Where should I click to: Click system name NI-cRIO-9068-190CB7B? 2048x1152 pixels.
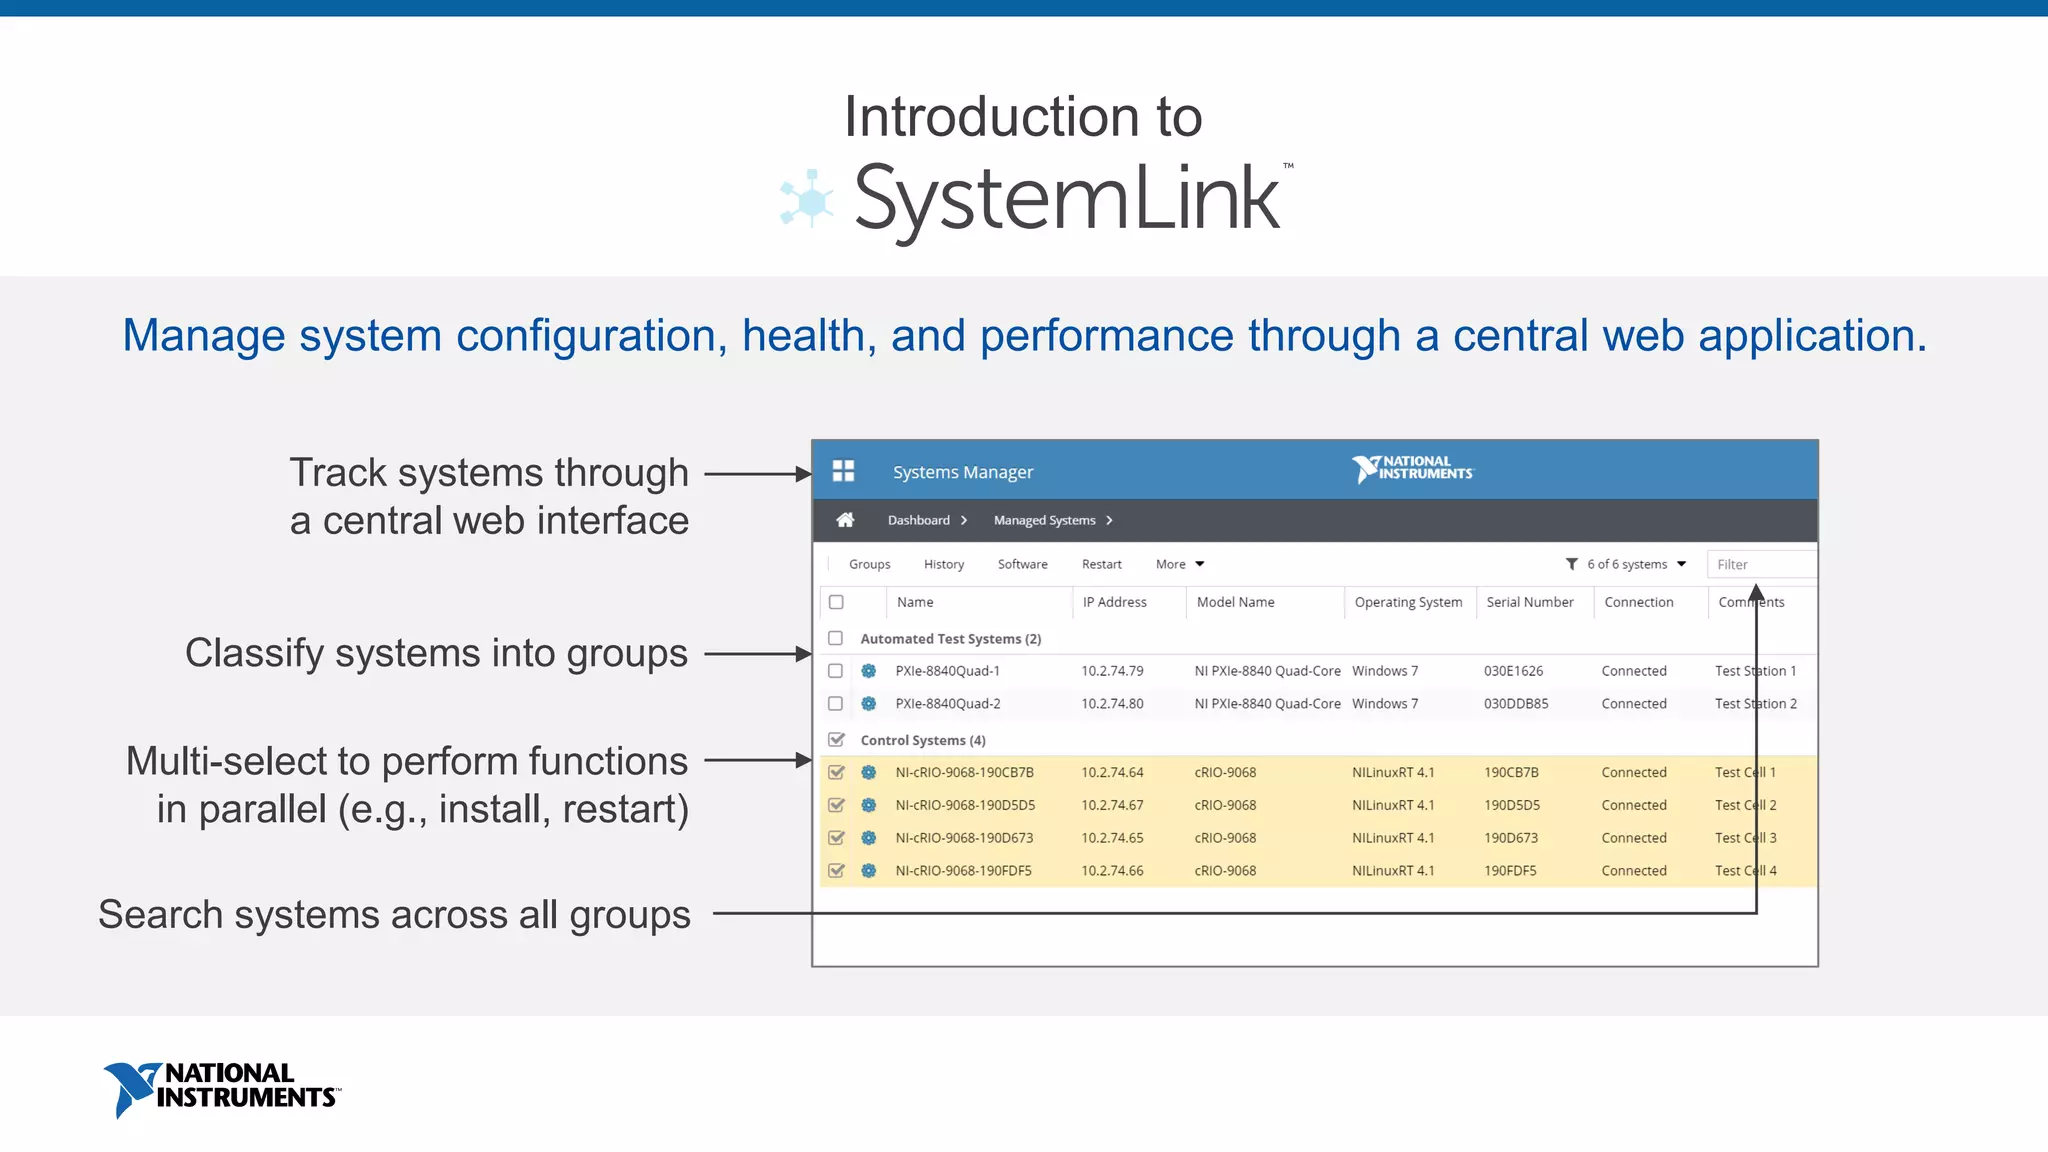pyautogui.click(x=965, y=772)
